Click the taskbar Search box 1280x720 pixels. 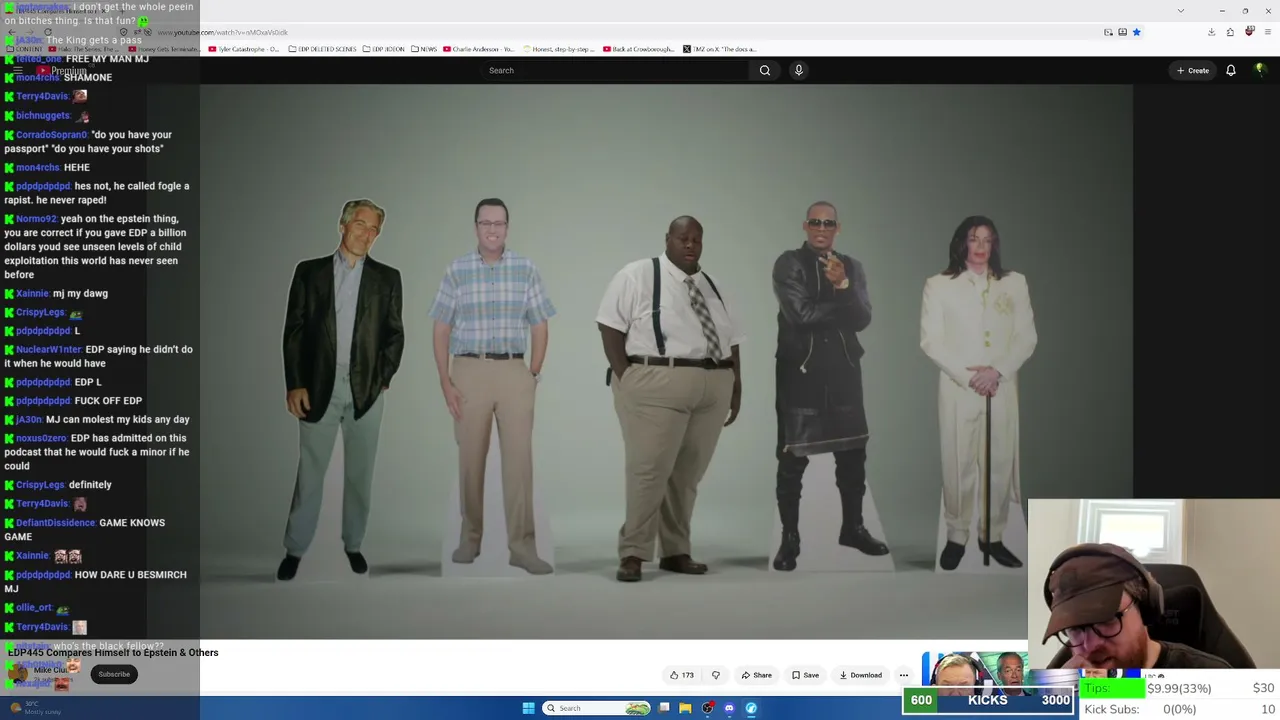pyautogui.click(x=598, y=708)
